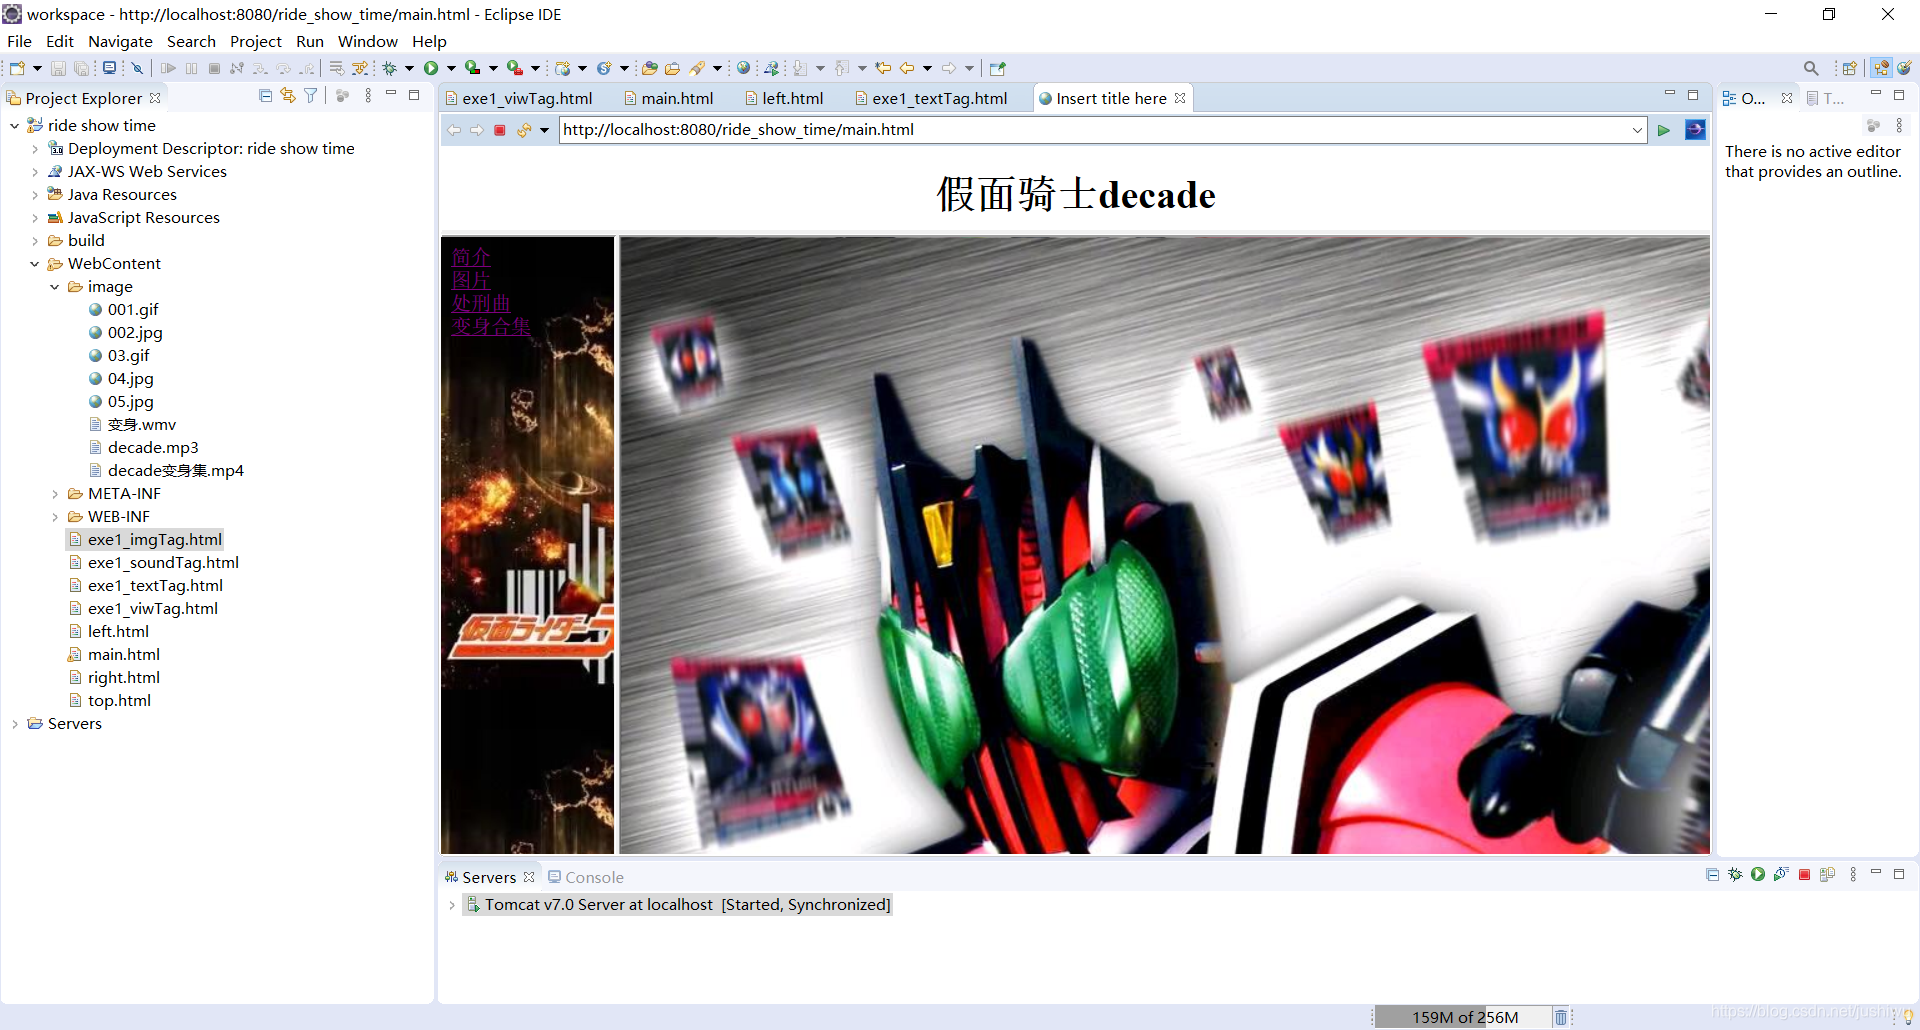
Task: Open the Project menu
Action: tap(256, 41)
